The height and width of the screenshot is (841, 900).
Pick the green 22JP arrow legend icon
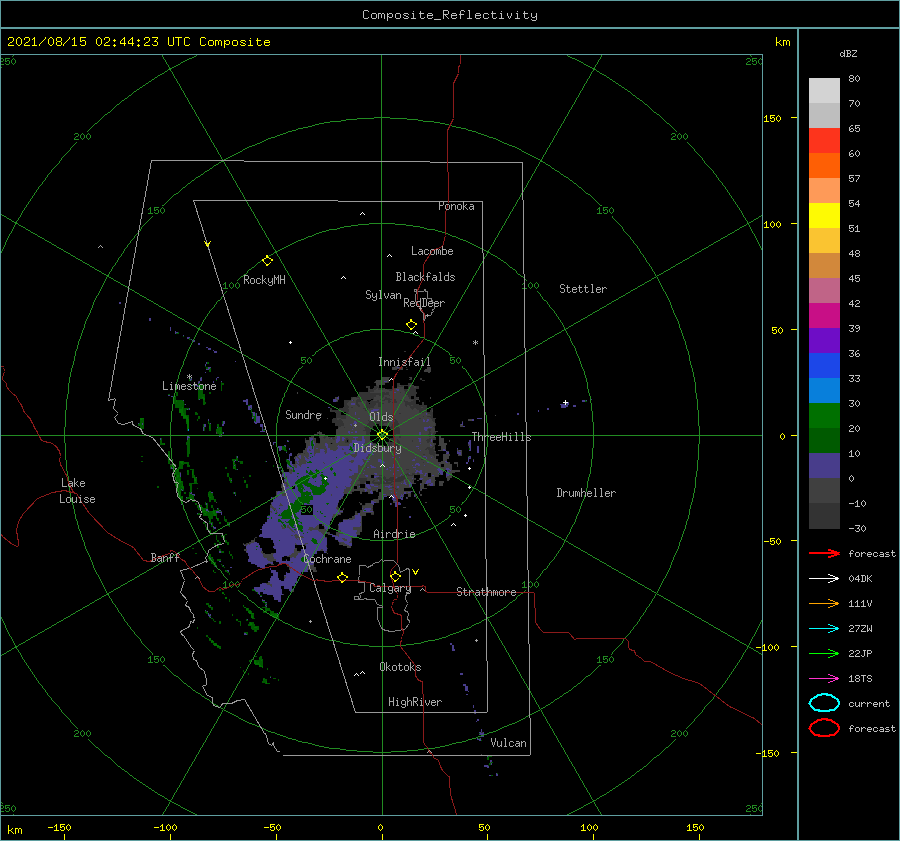[824, 653]
